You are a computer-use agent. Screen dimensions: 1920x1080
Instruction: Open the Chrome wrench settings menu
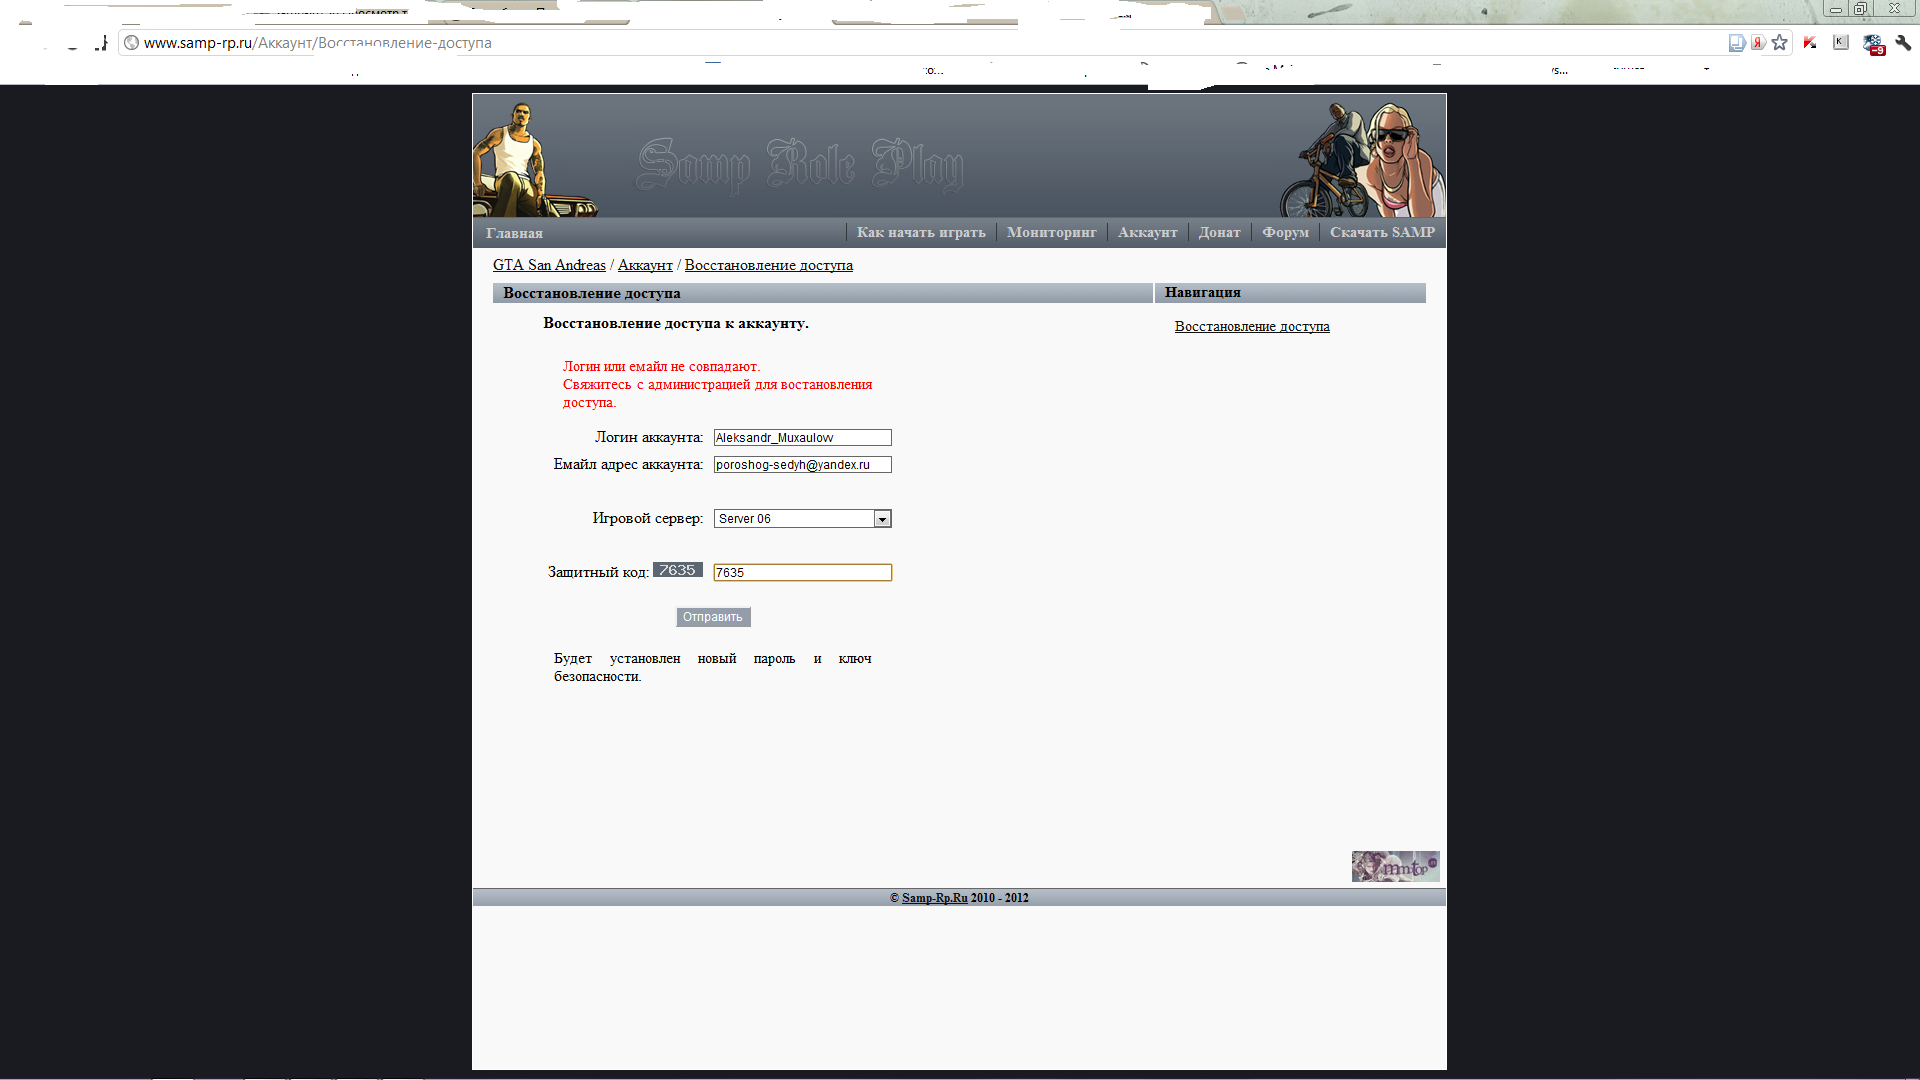(1903, 43)
